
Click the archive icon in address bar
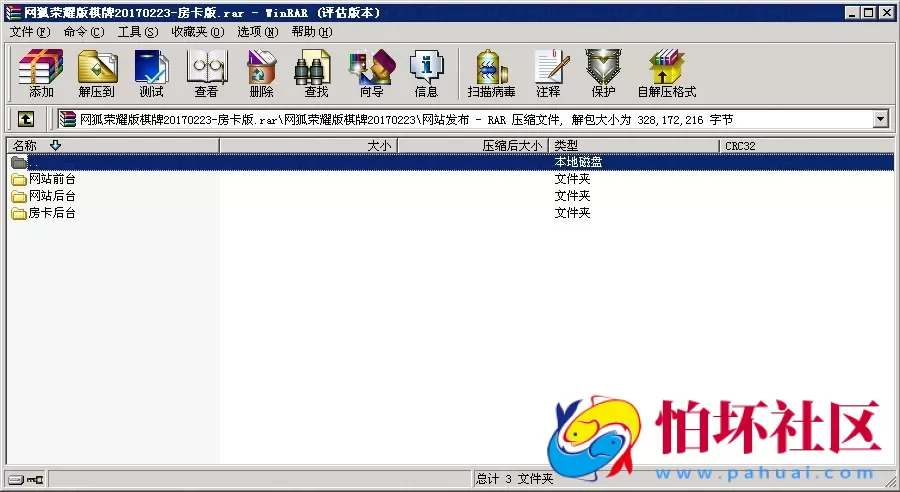pyautogui.click(x=68, y=119)
